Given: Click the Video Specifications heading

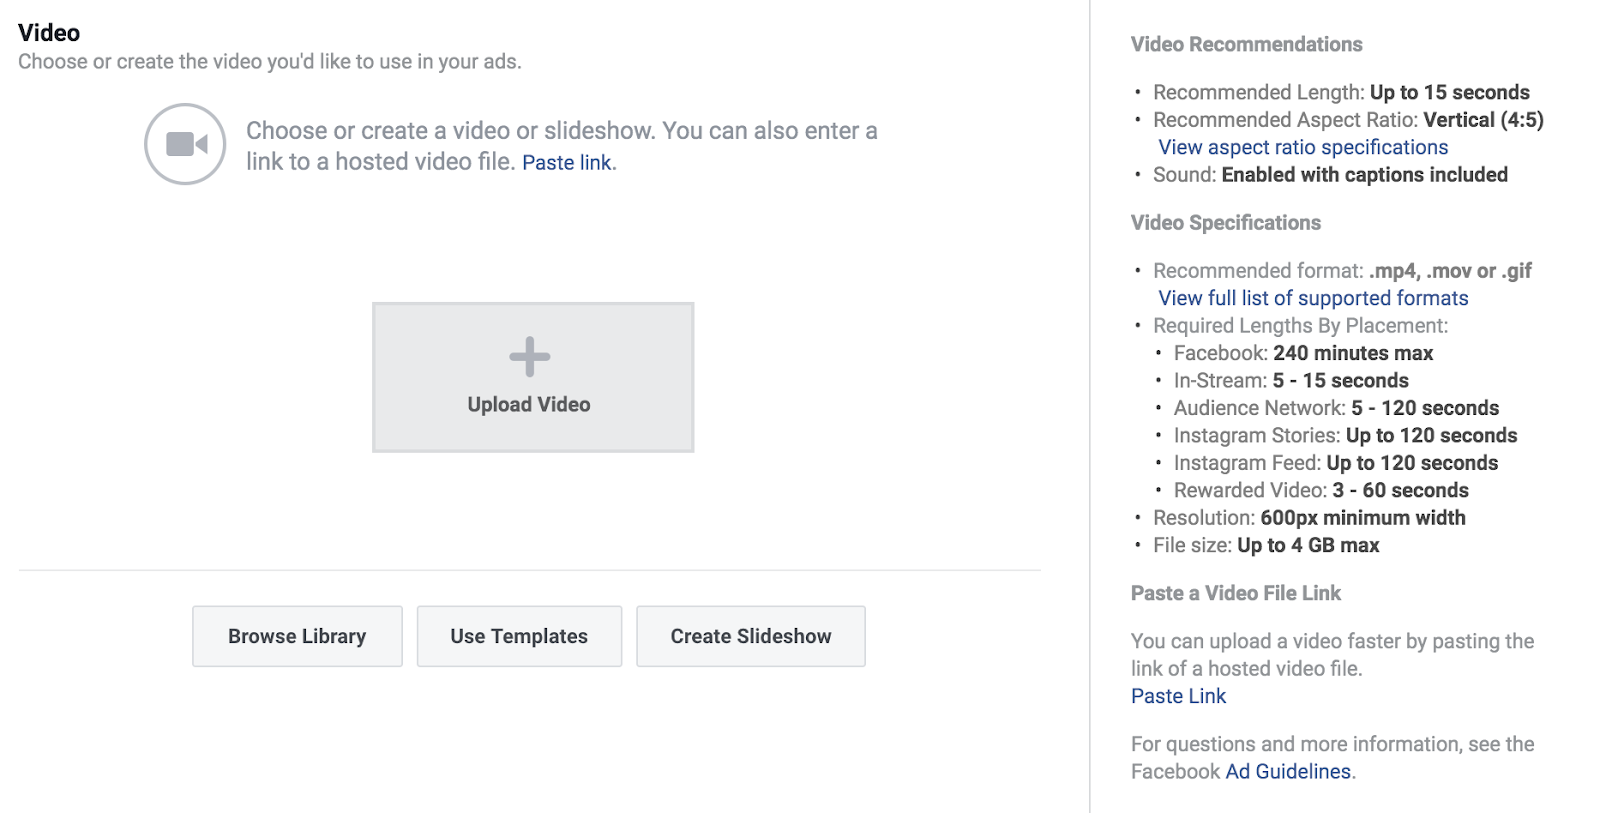Looking at the screenshot, I should pyautogui.click(x=1225, y=223).
